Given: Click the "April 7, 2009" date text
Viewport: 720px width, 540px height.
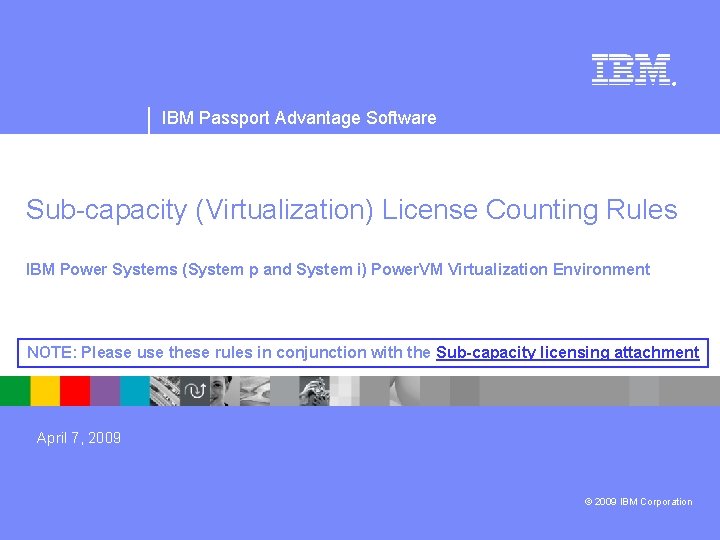Looking at the screenshot, I should [79, 438].
